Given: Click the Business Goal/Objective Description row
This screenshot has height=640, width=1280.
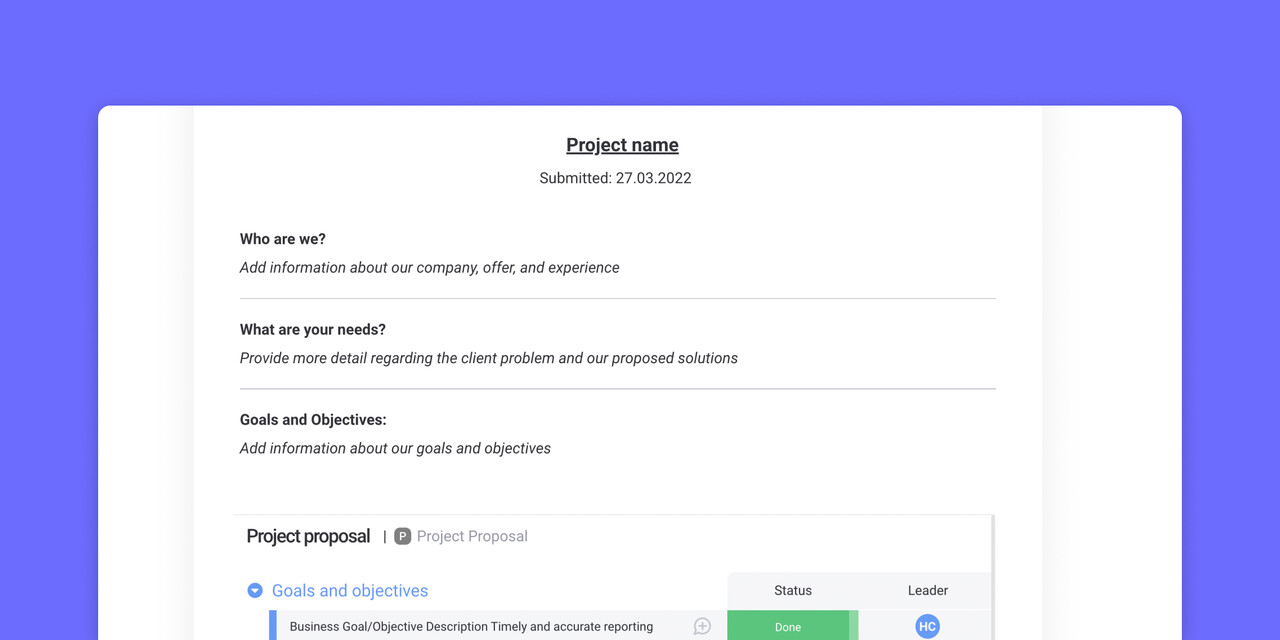Looking at the screenshot, I should [471, 627].
